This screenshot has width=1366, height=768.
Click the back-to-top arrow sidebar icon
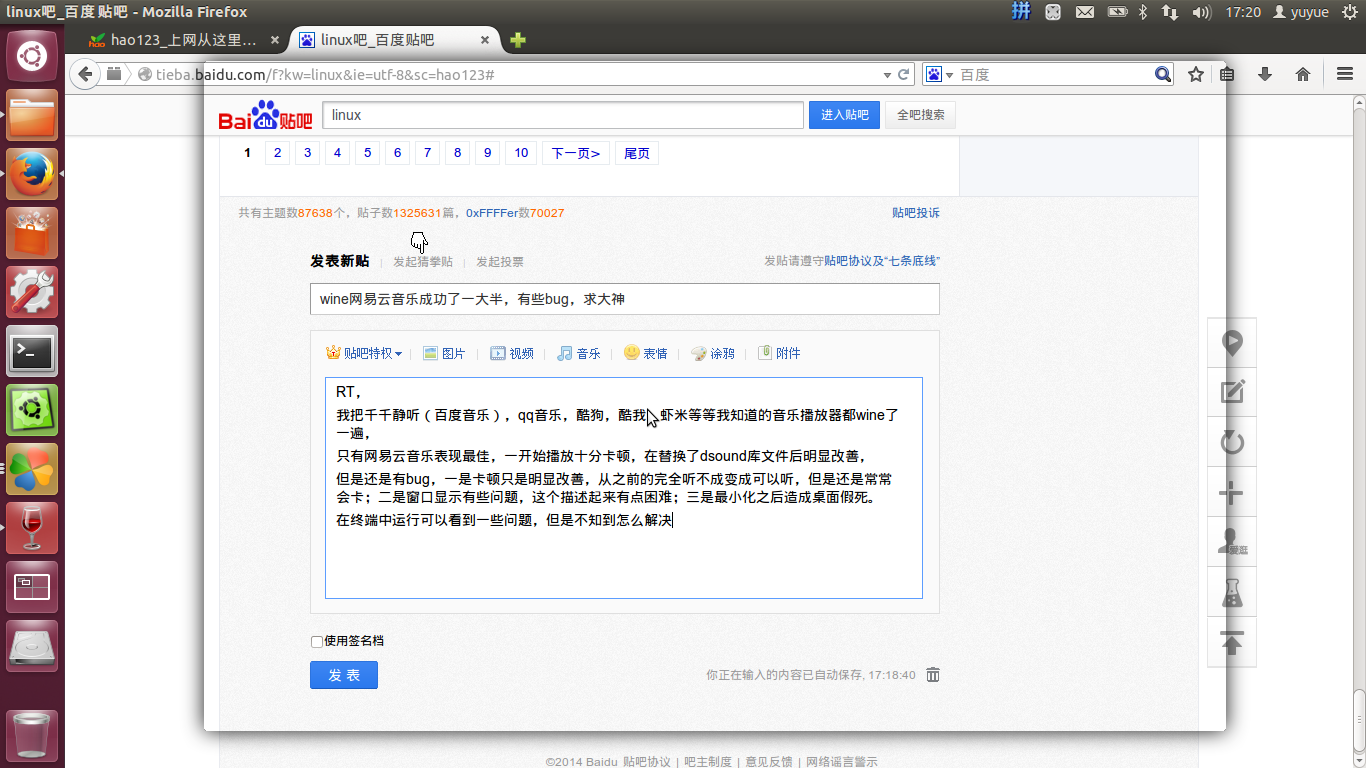coord(1232,642)
